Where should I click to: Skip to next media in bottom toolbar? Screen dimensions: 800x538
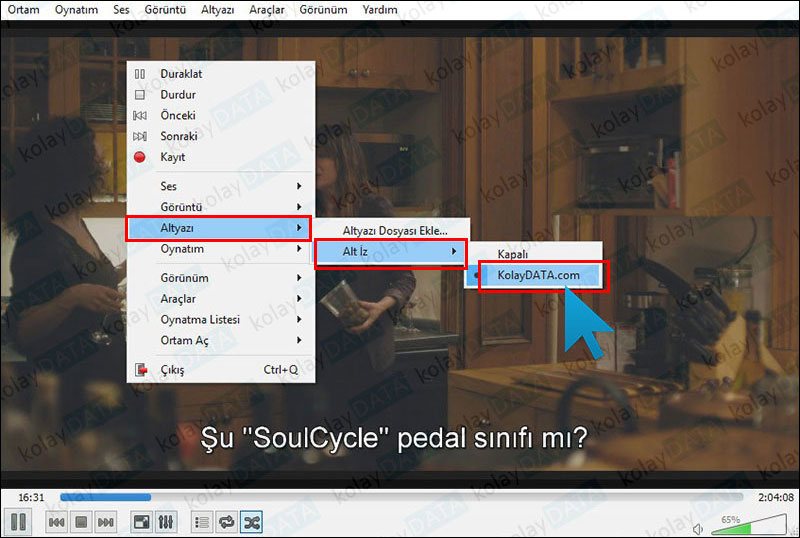106,522
